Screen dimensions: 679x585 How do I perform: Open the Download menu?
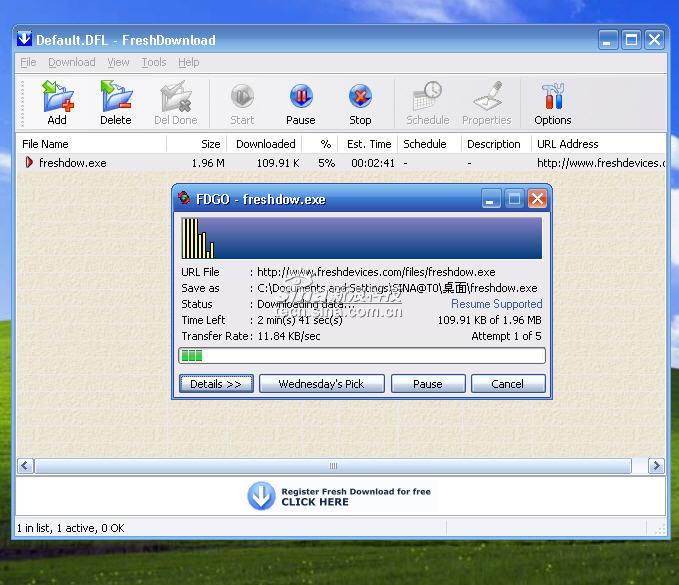click(x=71, y=62)
